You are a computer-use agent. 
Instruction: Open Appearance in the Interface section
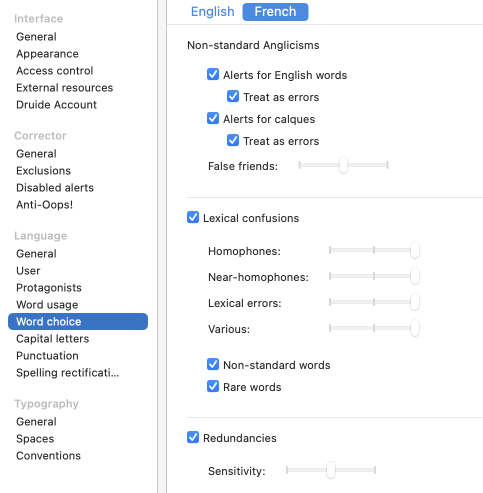coord(47,54)
